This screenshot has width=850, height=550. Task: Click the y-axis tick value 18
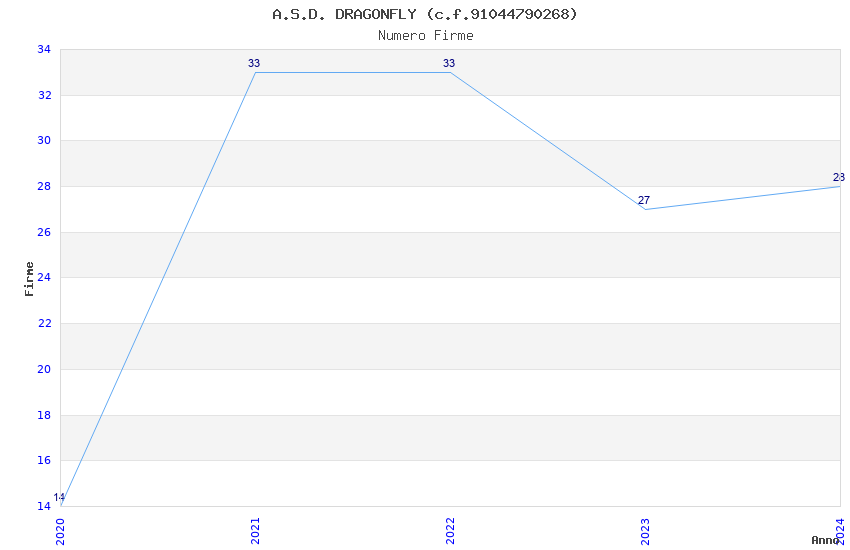point(44,416)
